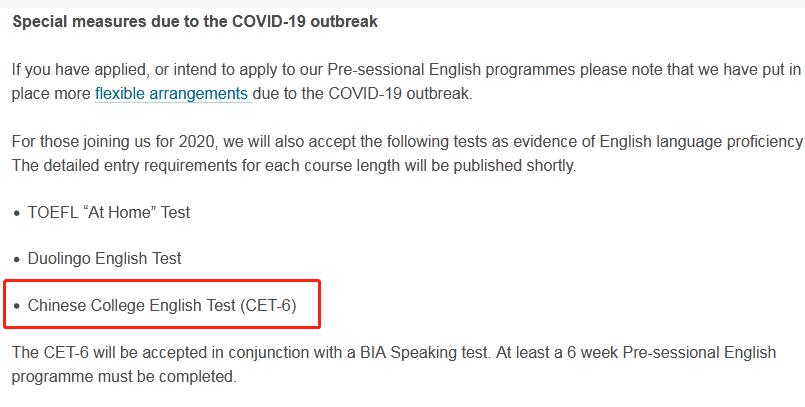Select the Duolingo English Test item
The width and height of the screenshot is (805, 407).
pos(104,258)
